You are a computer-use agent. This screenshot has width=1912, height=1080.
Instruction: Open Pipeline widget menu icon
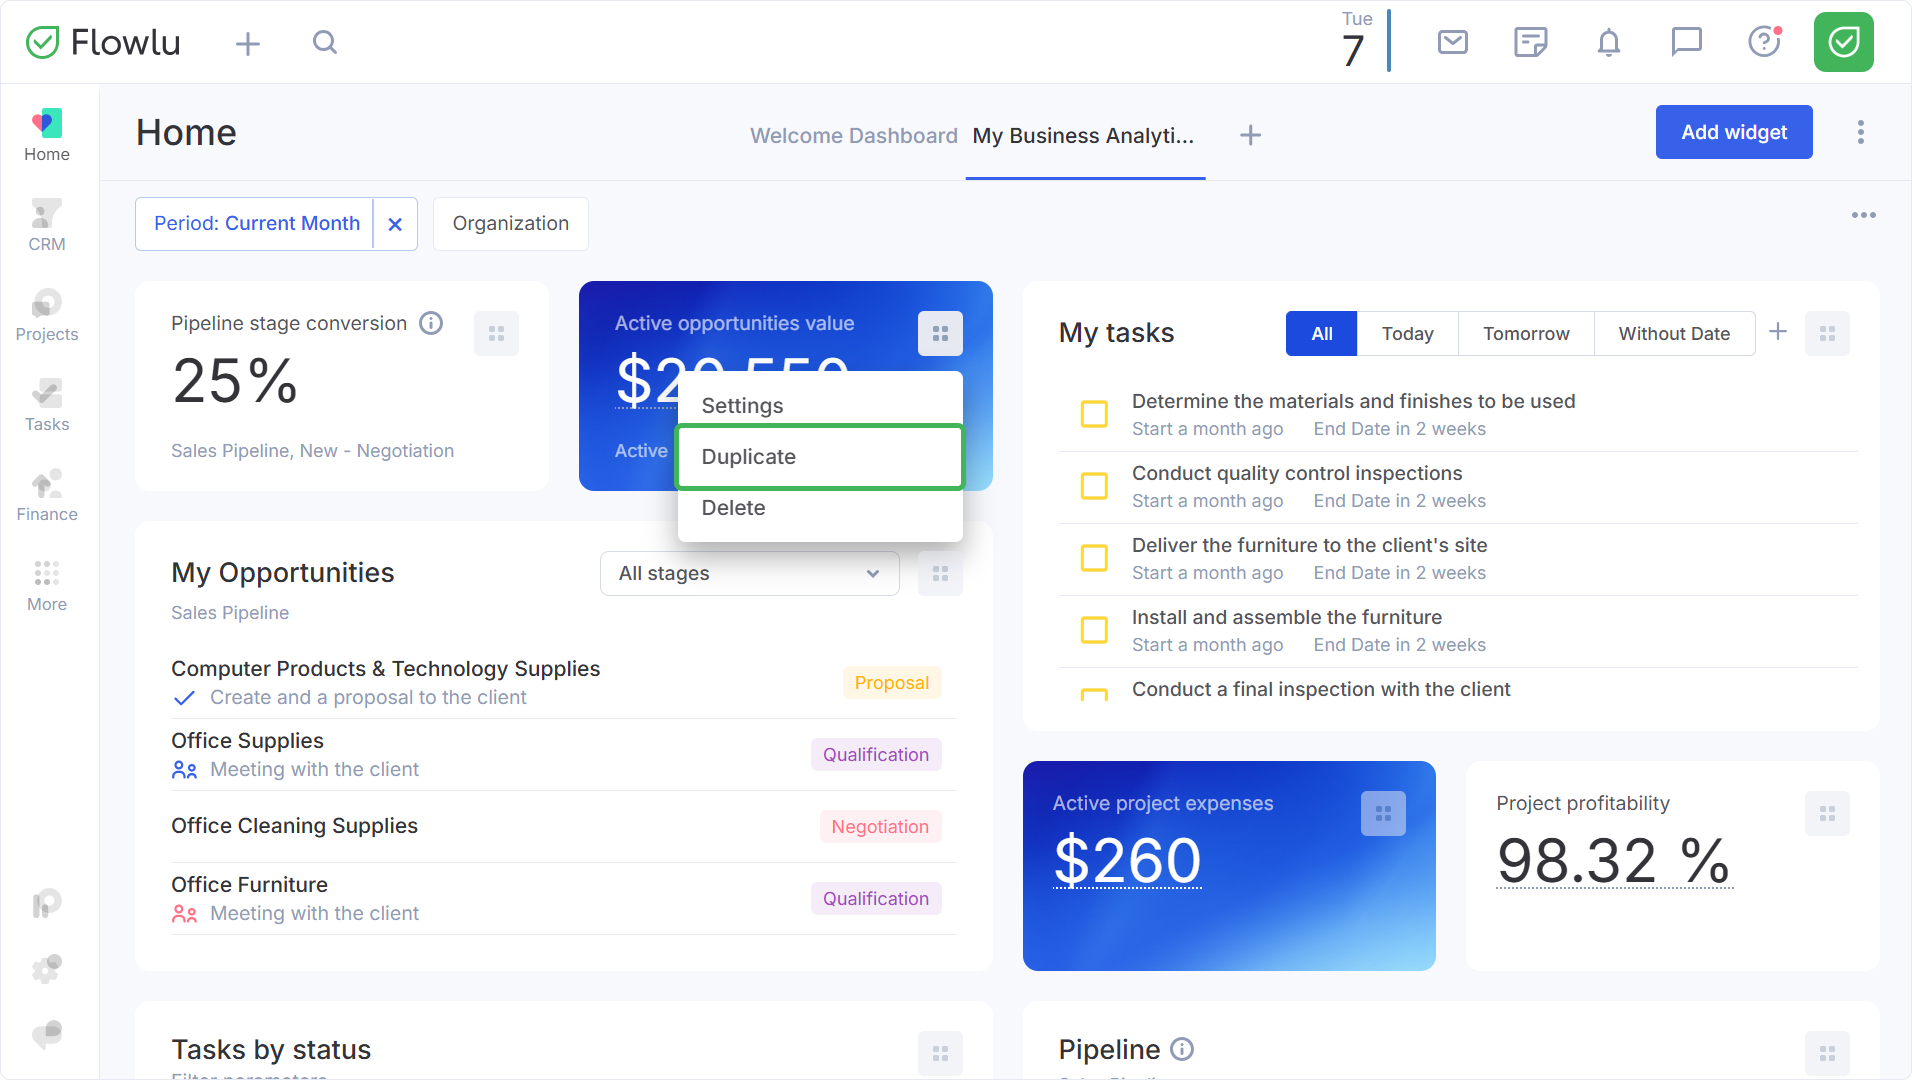(x=1827, y=1054)
